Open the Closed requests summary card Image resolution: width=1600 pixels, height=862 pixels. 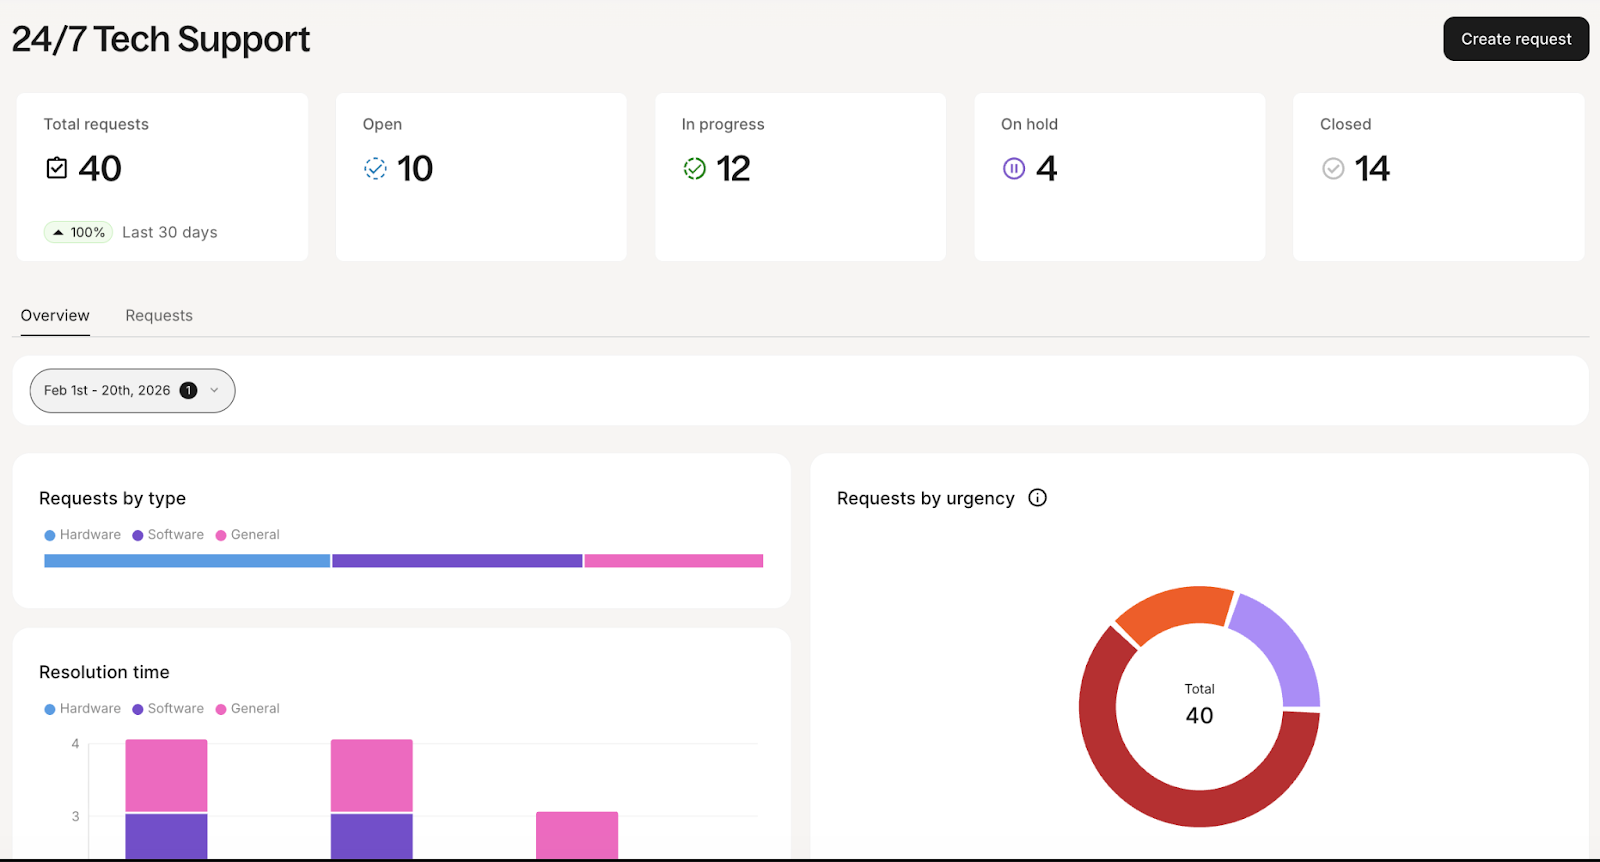click(1438, 177)
